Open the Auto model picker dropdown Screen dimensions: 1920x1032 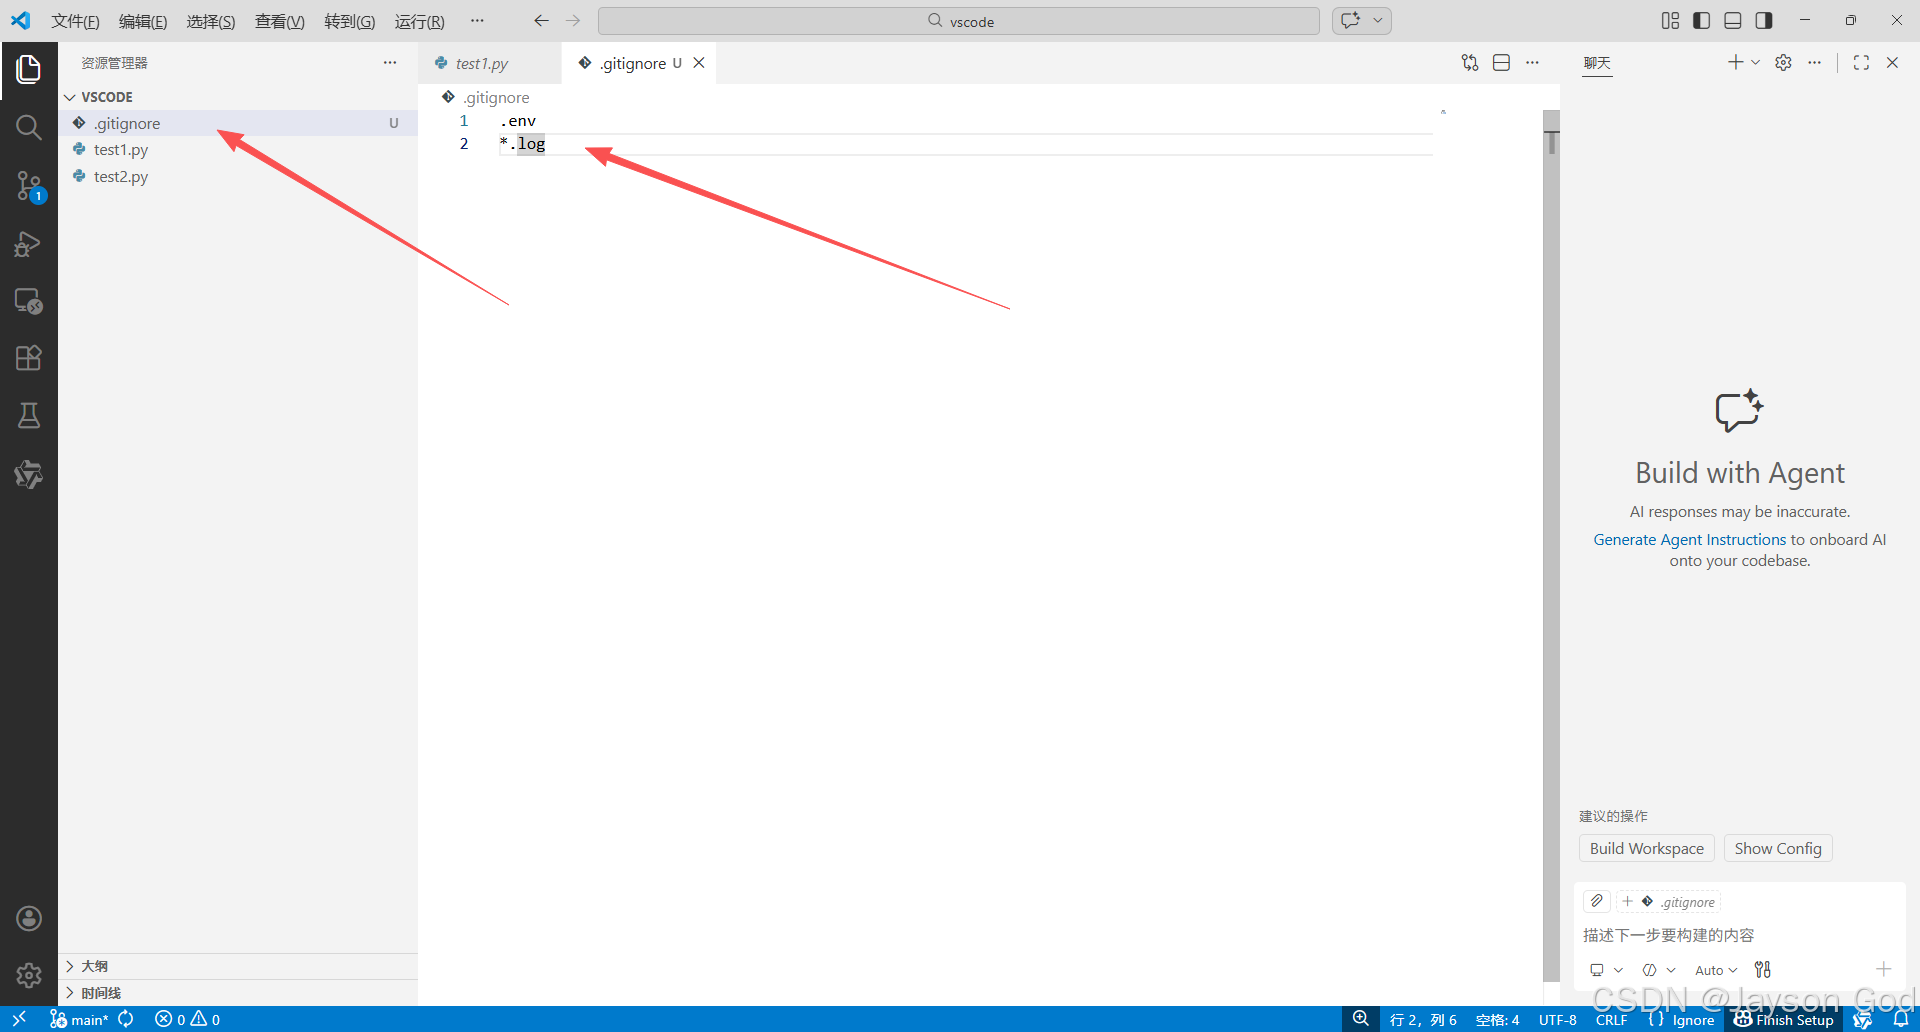pos(1716,970)
